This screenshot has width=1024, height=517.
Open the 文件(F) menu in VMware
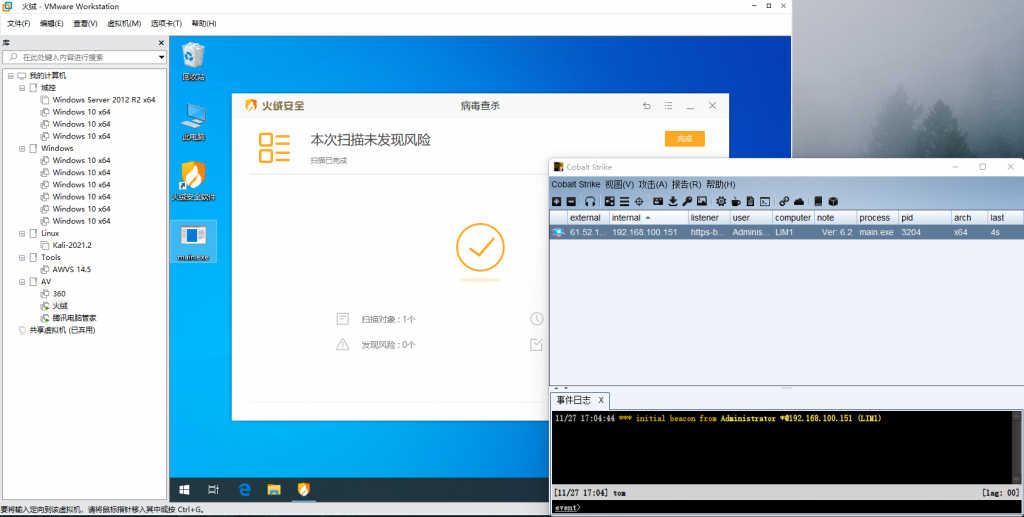[18, 24]
